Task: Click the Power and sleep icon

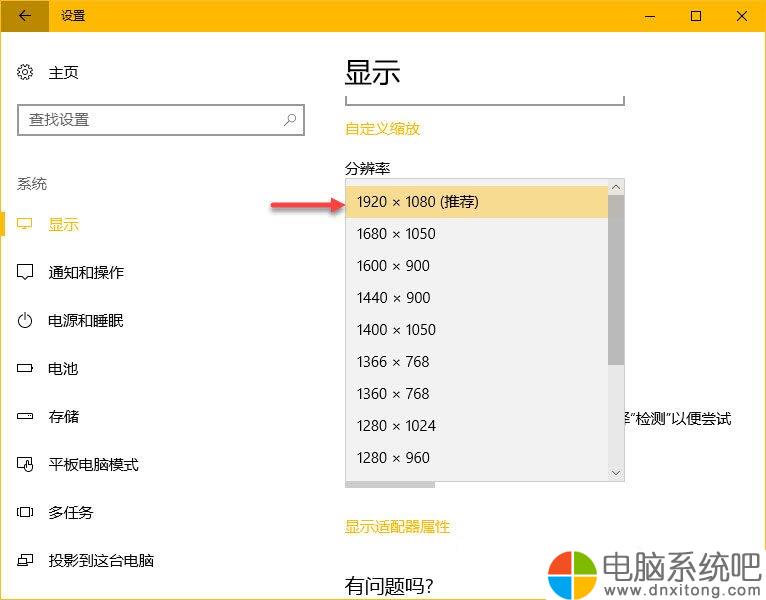Action: (x=26, y=321)
